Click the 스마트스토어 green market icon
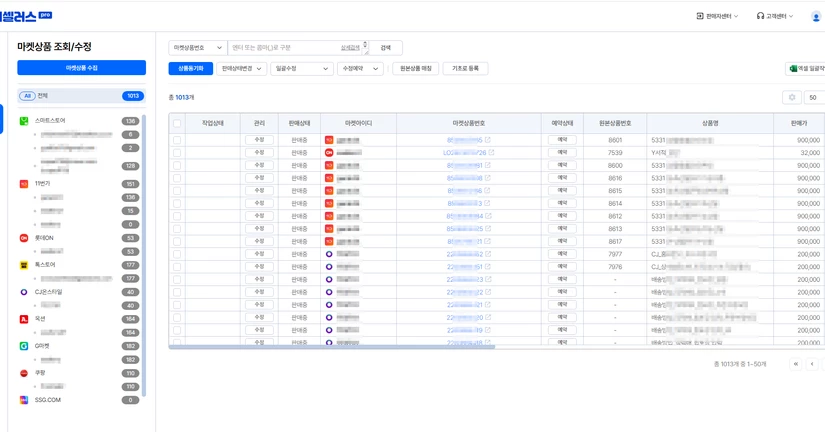 (24, 121)
